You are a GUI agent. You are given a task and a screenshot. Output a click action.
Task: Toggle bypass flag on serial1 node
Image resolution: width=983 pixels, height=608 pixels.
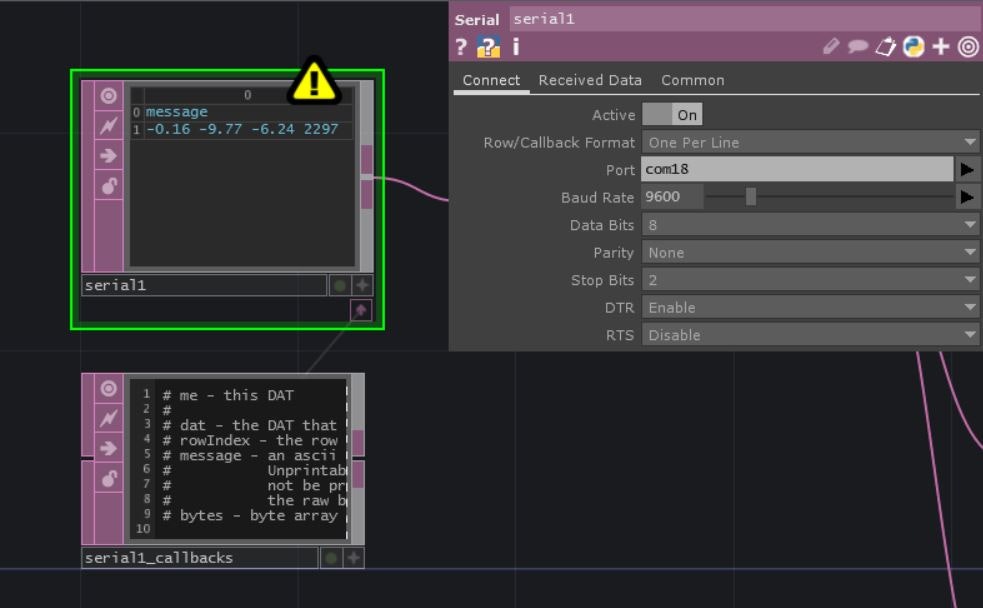point(108,126)
